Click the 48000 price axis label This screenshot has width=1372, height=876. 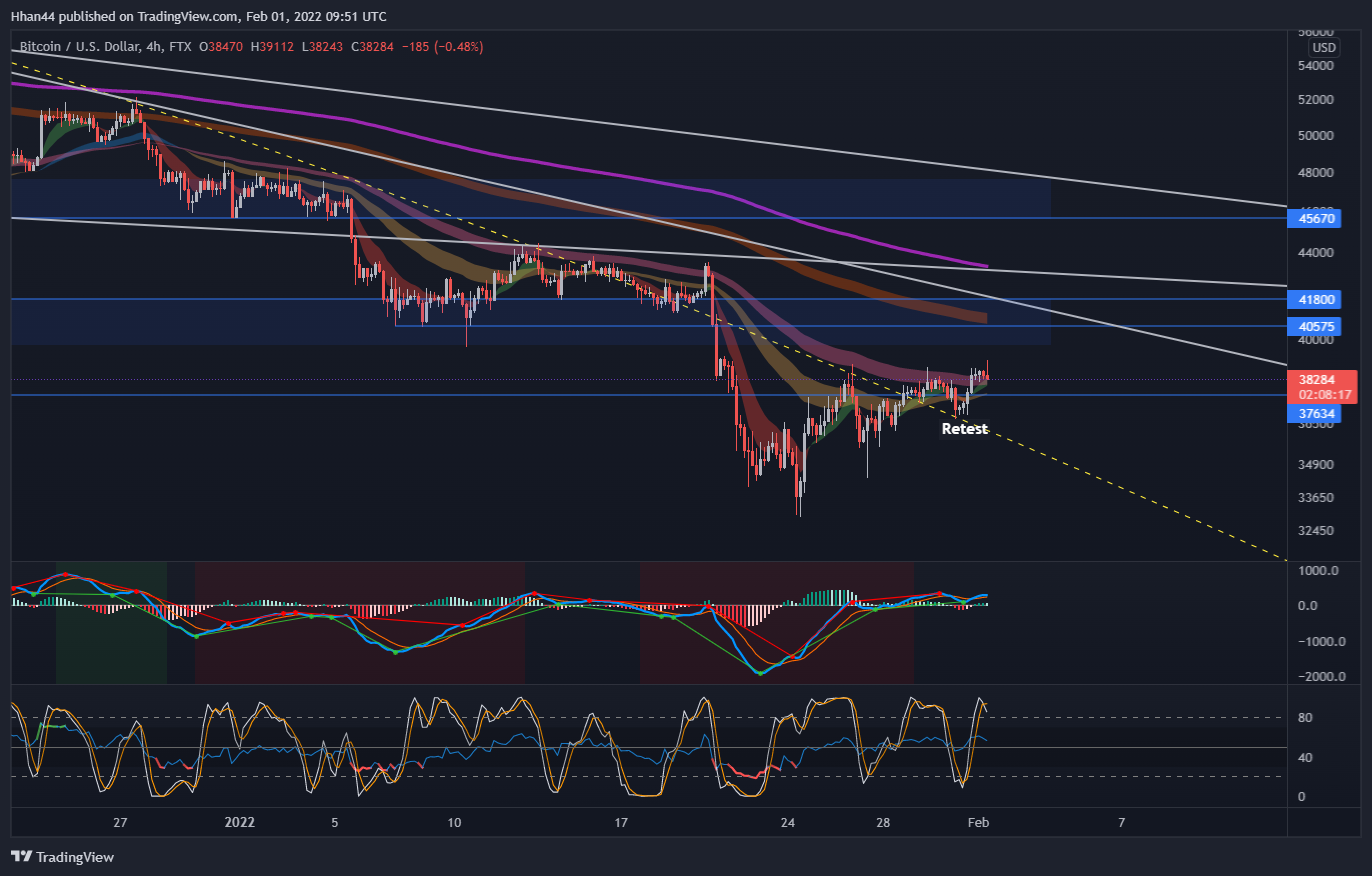tap(1316, 172)
